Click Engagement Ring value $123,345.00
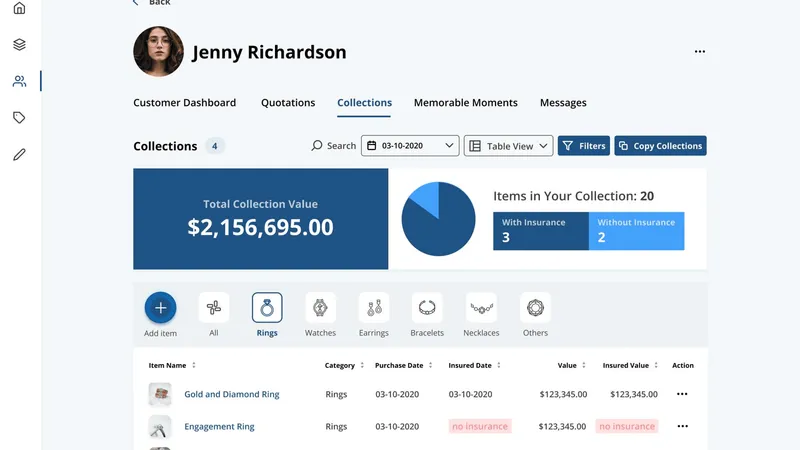The width and height of the screenshot is (800, 450). 562,426
